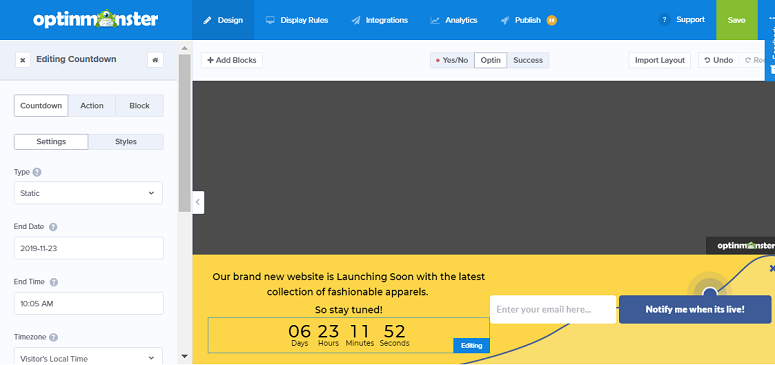Click the End Date field
Viewport: 775px width, 365px height.
coord(88,248)
